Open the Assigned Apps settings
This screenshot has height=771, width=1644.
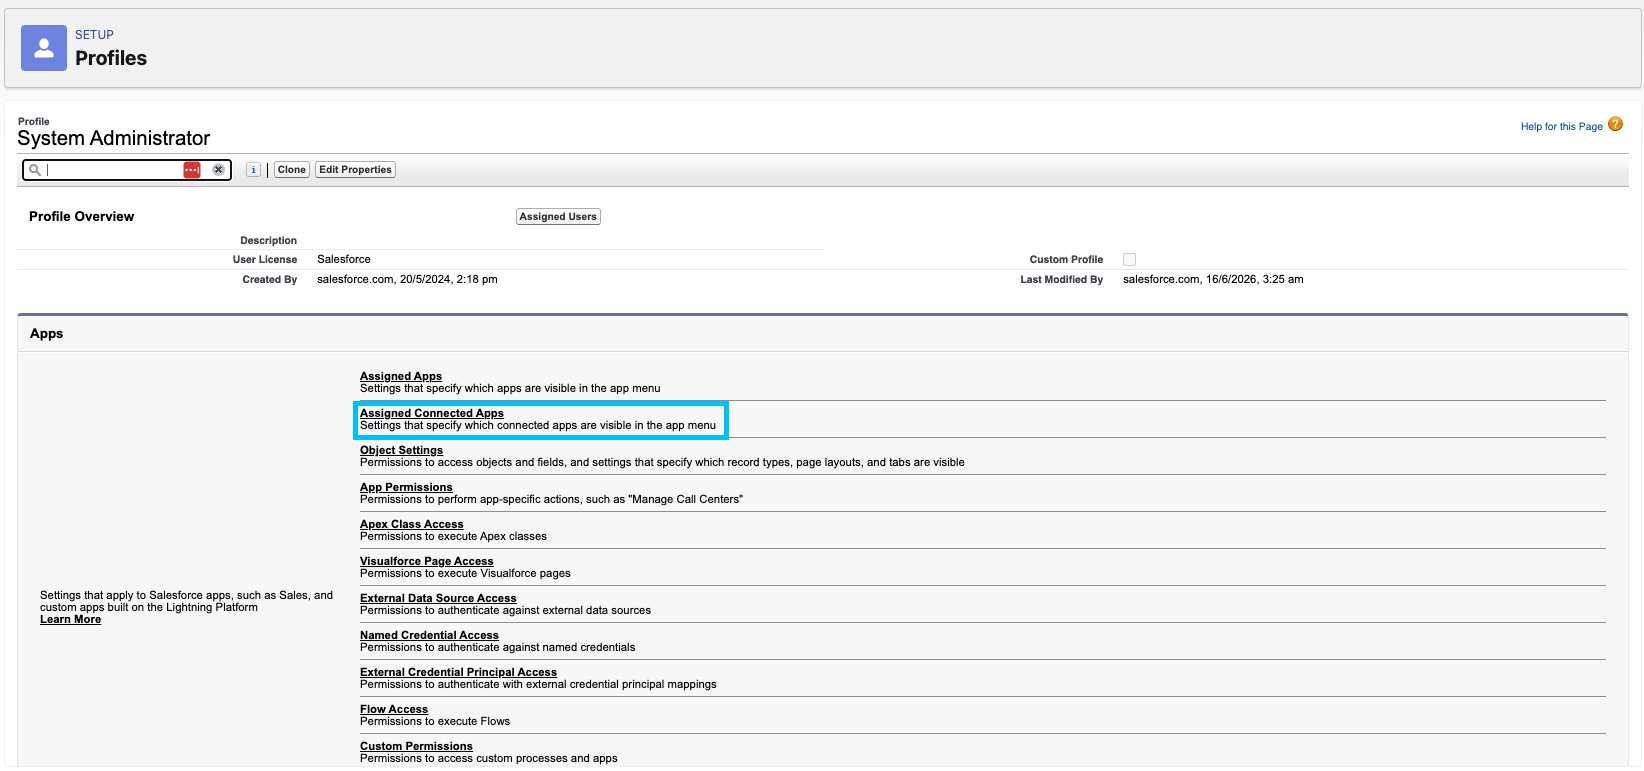(x=401, y=376)
